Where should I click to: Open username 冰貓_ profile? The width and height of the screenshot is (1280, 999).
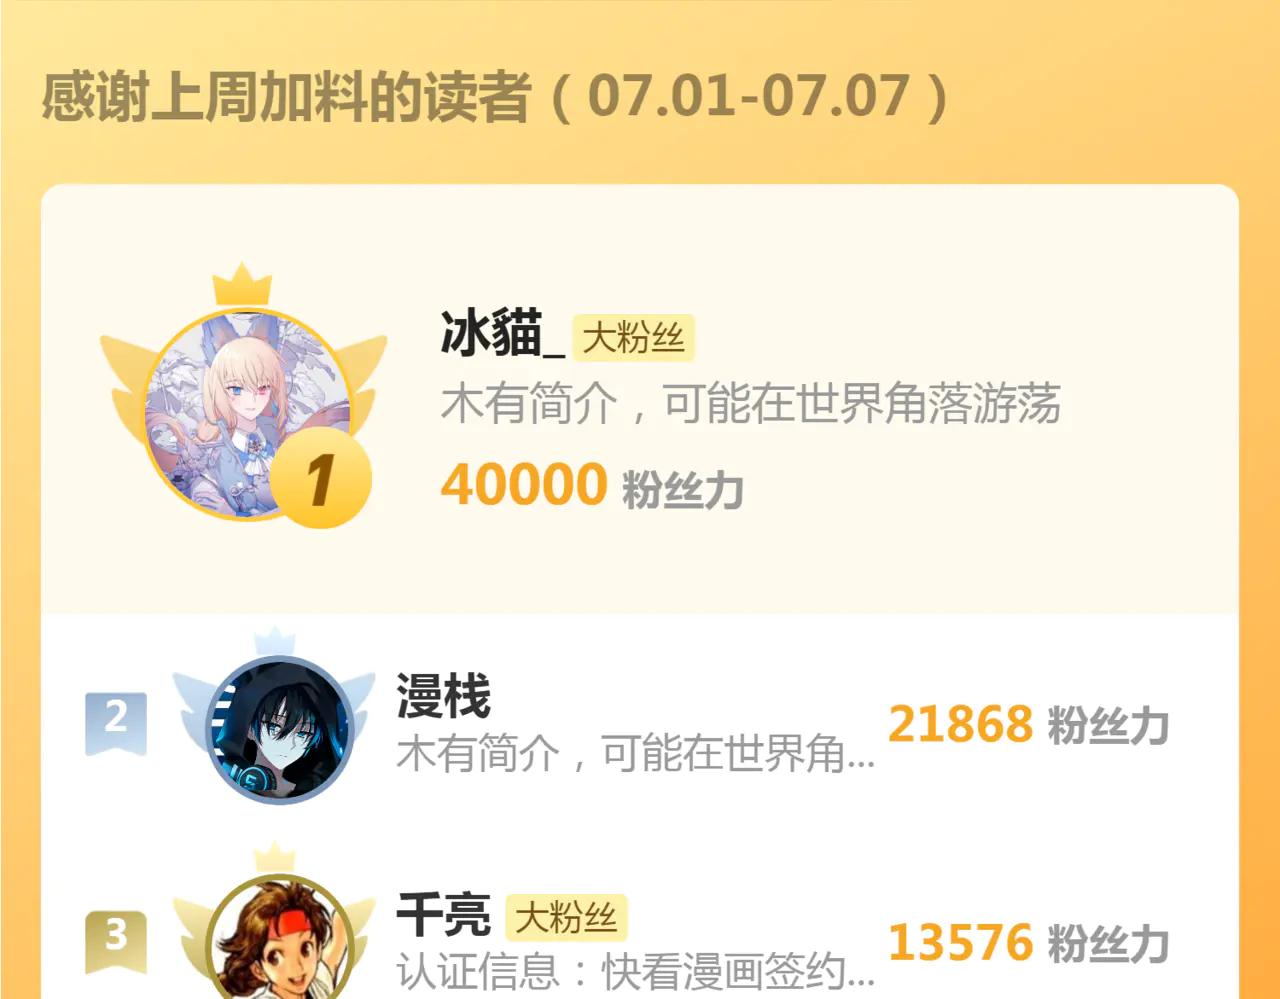502,333
